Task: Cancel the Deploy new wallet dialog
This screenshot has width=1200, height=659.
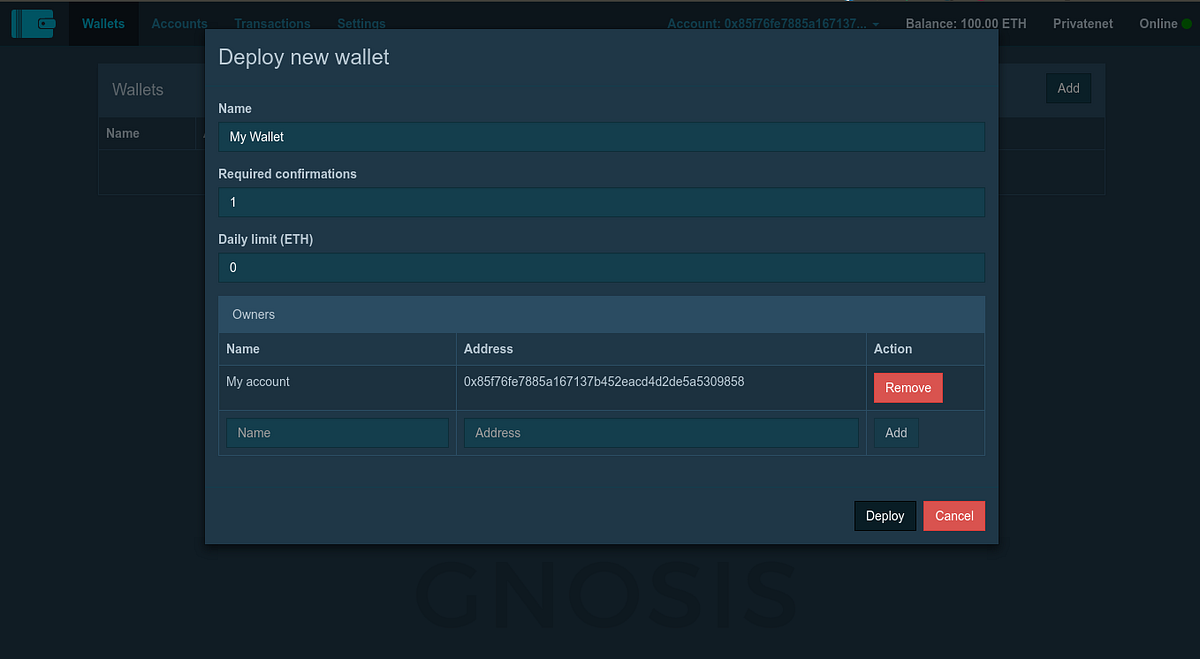Action: (x=954, y=516)
